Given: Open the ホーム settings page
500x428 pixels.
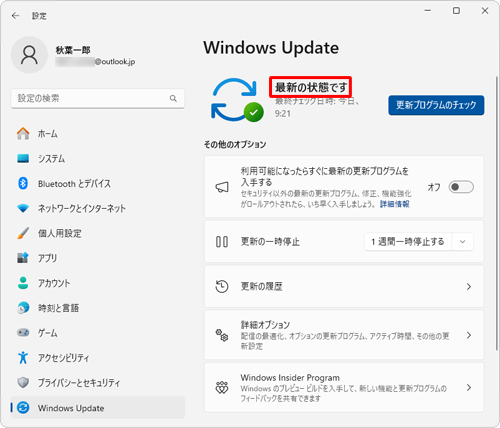Looking at the screenshot, I should (x=98, y=134).
